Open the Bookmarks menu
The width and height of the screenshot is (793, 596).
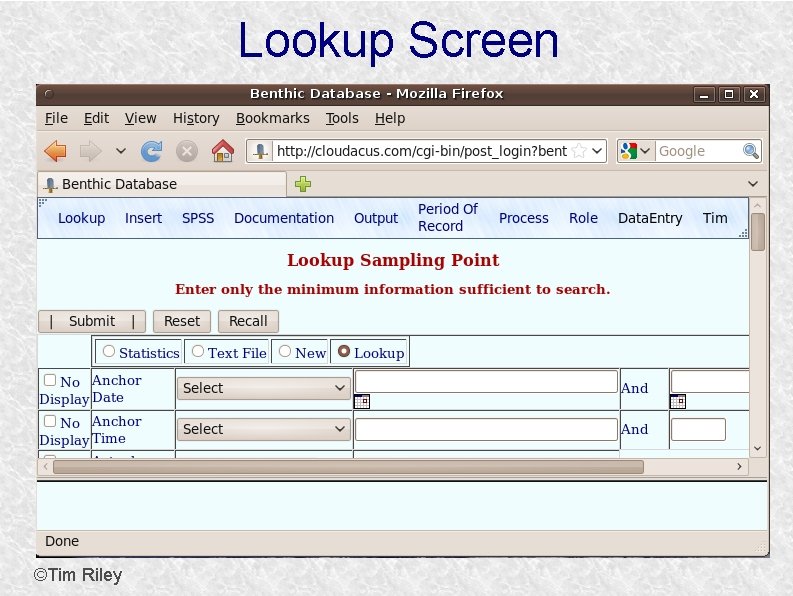pyautogui.click(x=273, y=118)
